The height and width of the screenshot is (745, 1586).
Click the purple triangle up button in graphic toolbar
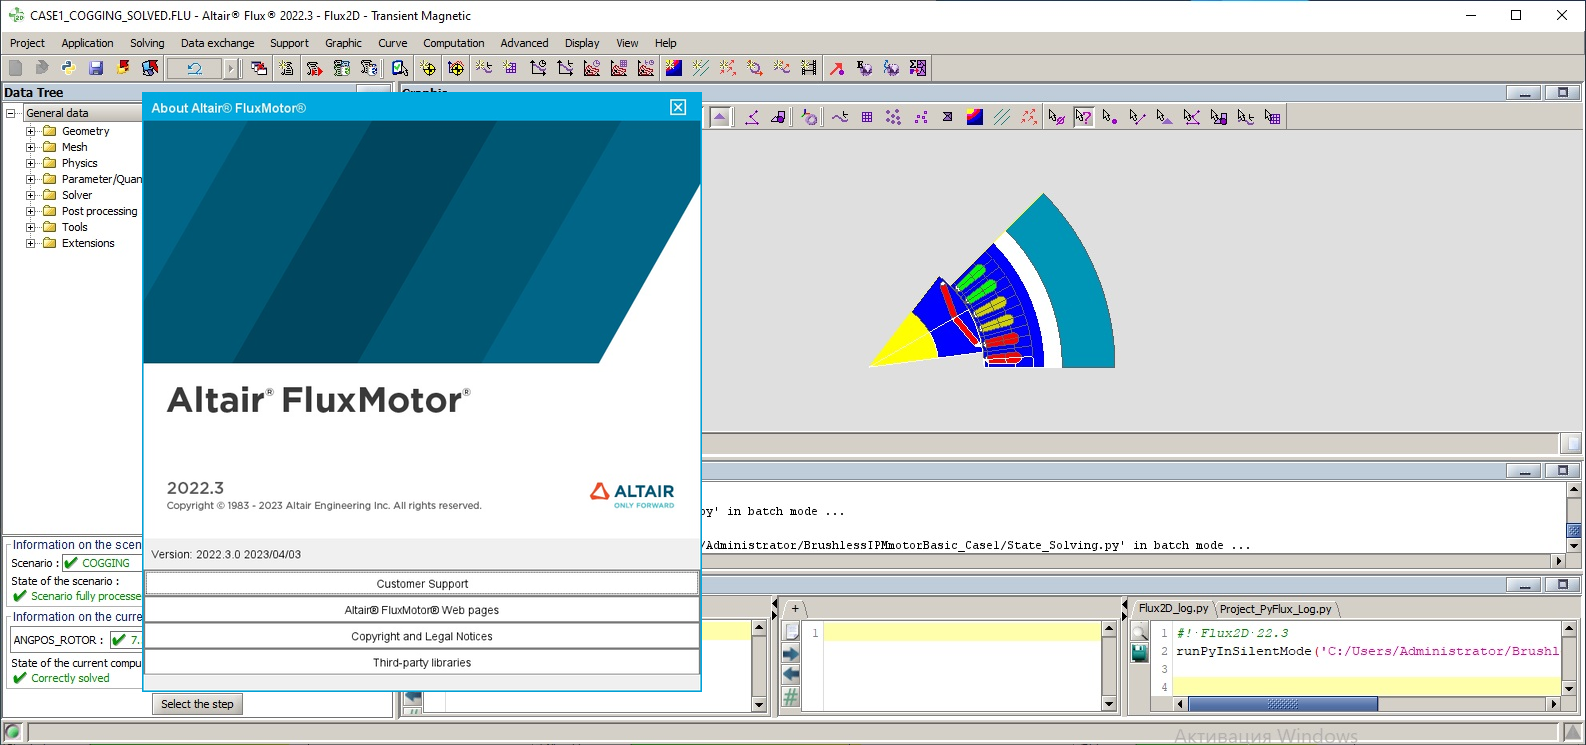click(720, 117)
